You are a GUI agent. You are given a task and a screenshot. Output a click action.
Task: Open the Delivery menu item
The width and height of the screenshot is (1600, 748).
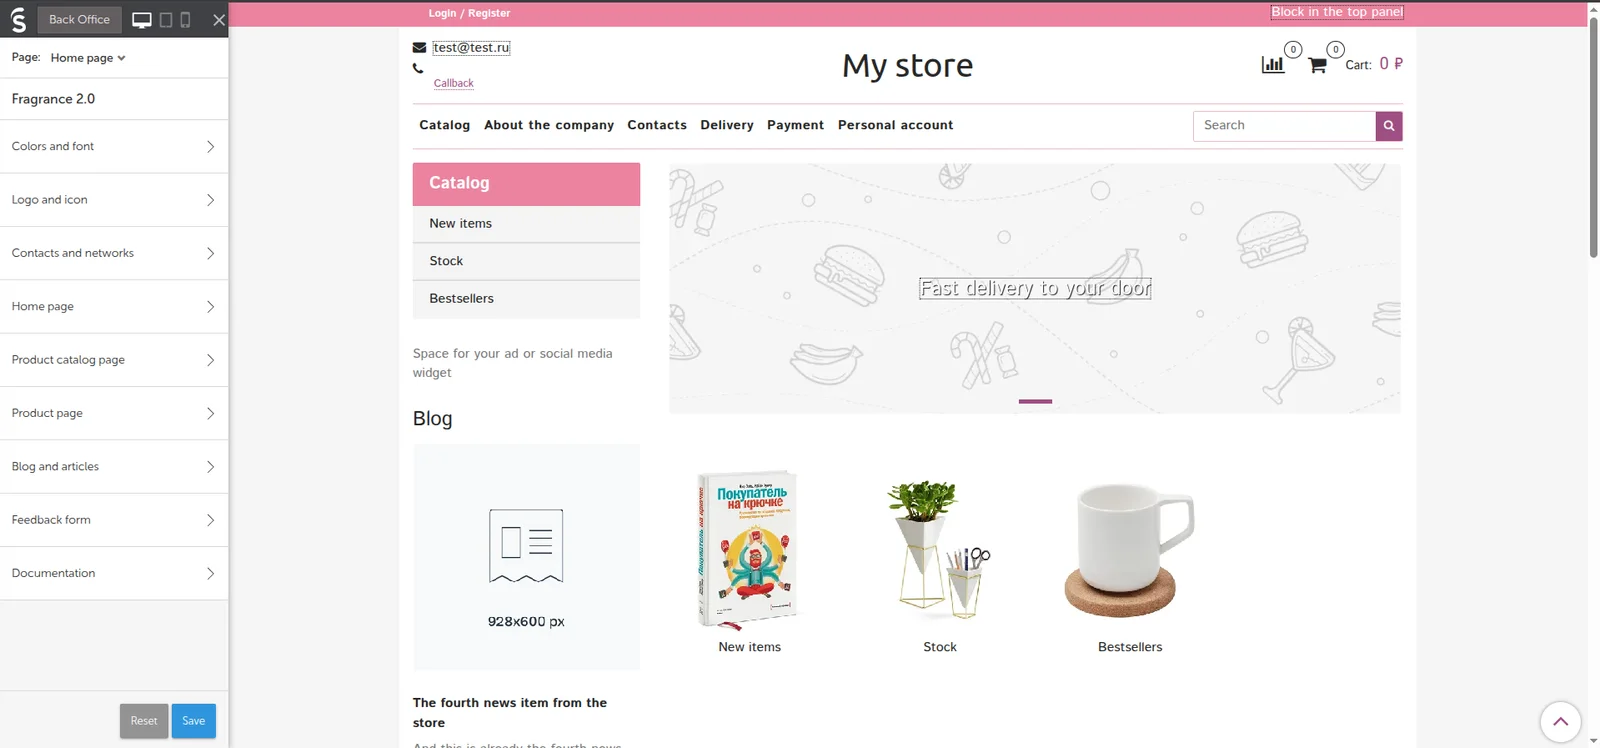[x=727, y=125]
